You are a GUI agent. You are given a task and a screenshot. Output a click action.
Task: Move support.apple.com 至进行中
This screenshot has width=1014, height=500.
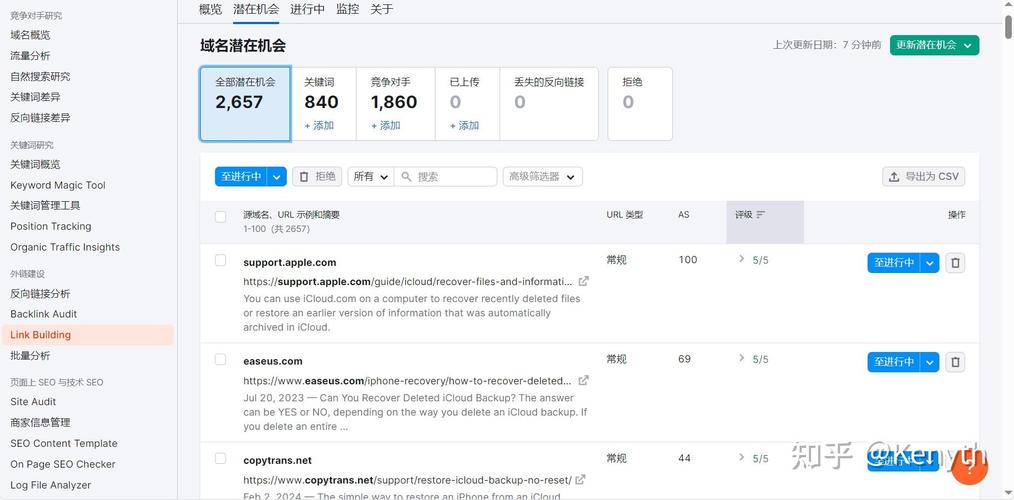[x=894, y=263]
